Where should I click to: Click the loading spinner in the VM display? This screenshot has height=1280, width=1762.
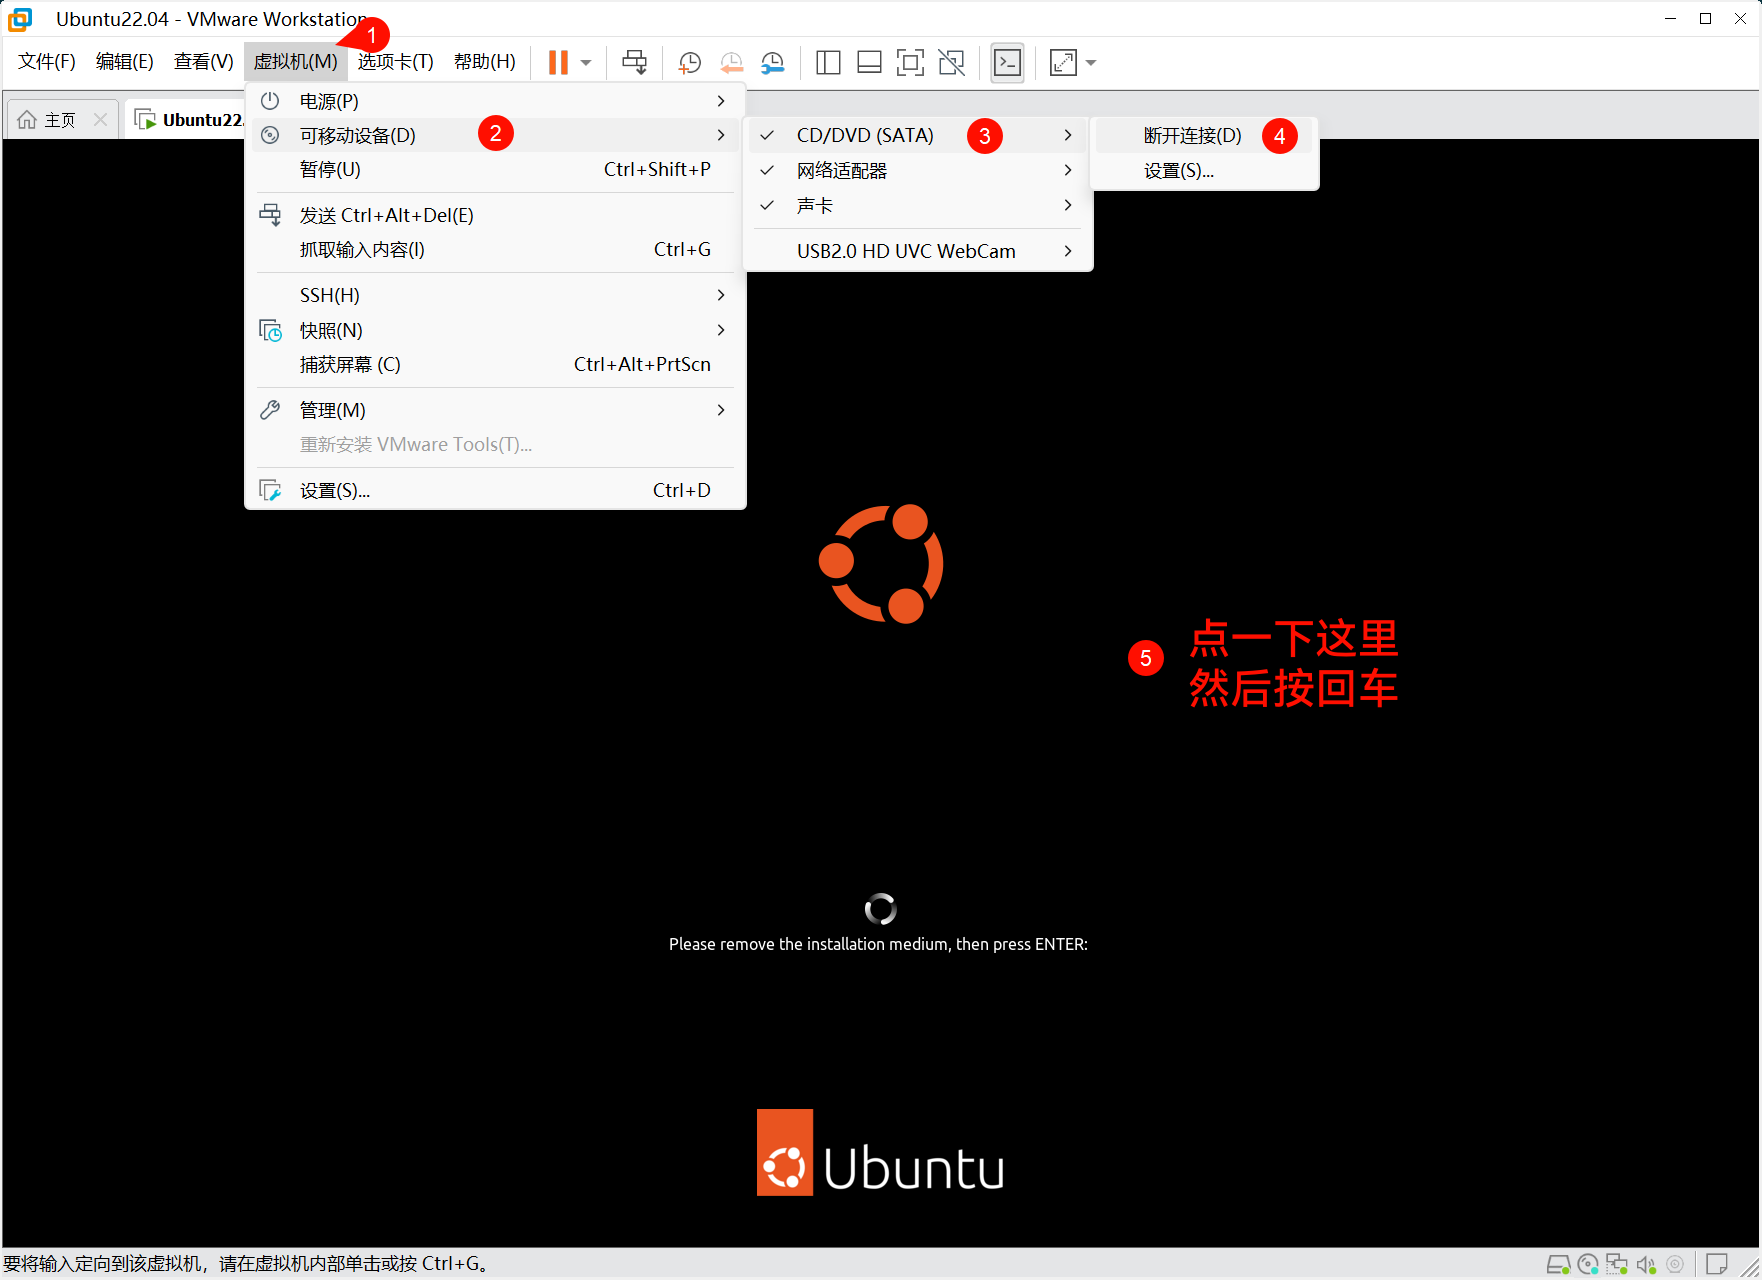[x=880, y=909]
